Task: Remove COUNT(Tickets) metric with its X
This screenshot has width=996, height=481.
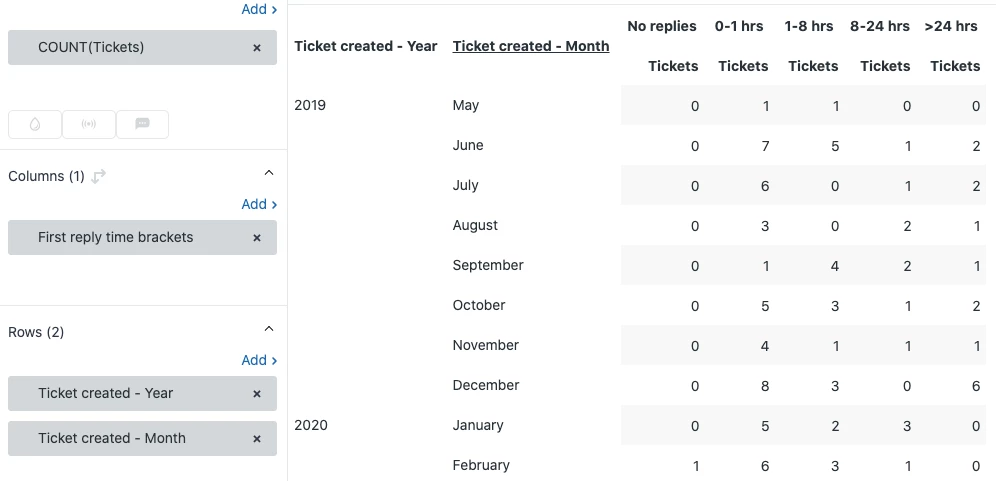Action: click(x=257, y=47)
